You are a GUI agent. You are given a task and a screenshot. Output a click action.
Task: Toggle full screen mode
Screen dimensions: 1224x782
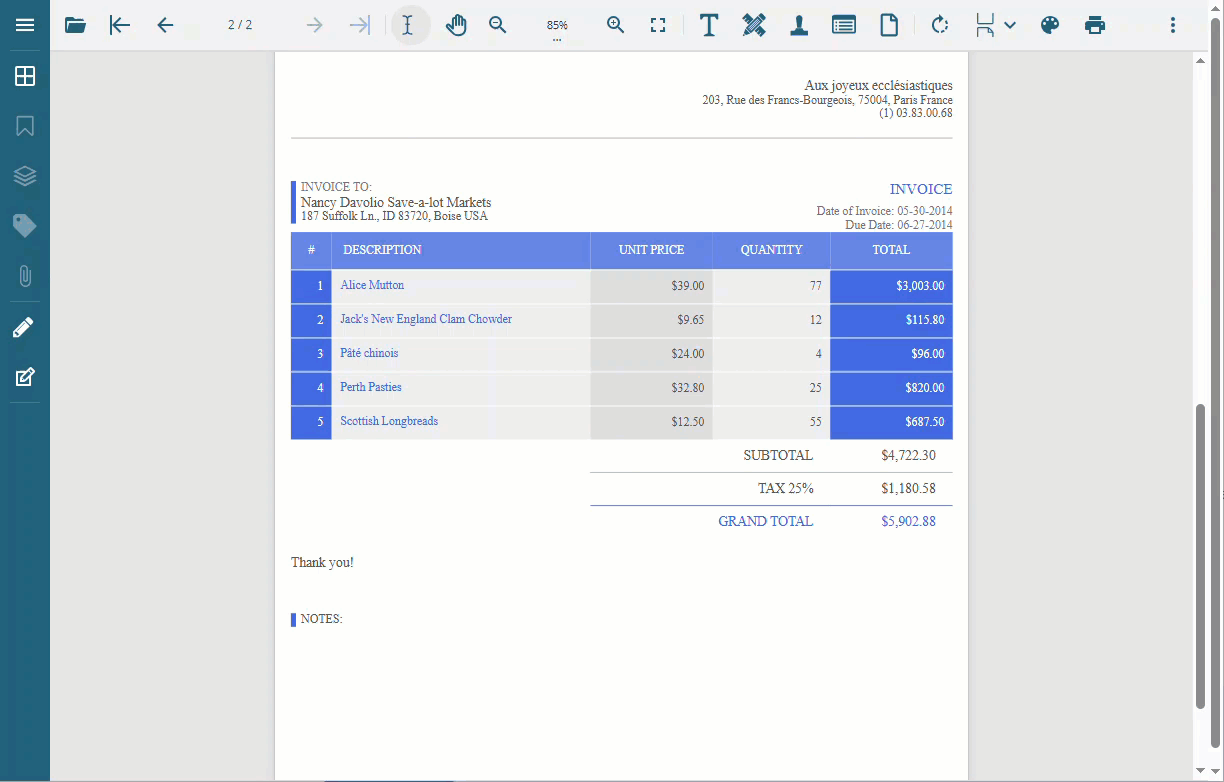pos(658,25)
